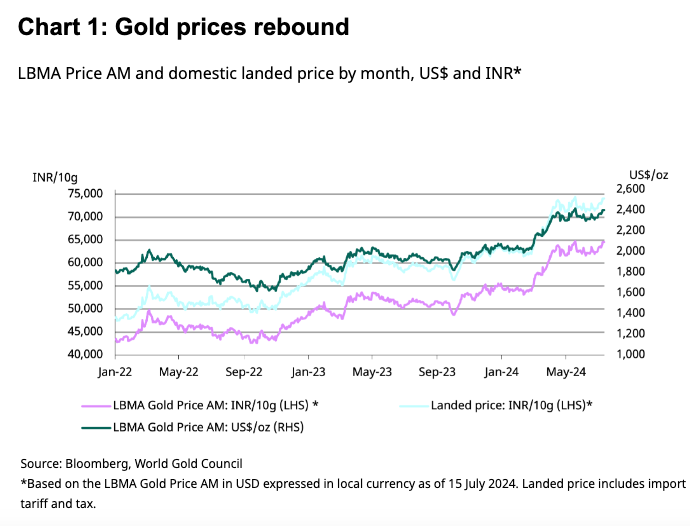Click the May-23 x-axis label
Image resolution: width=690 pixels, height=526 pixels.
[372, 371]
